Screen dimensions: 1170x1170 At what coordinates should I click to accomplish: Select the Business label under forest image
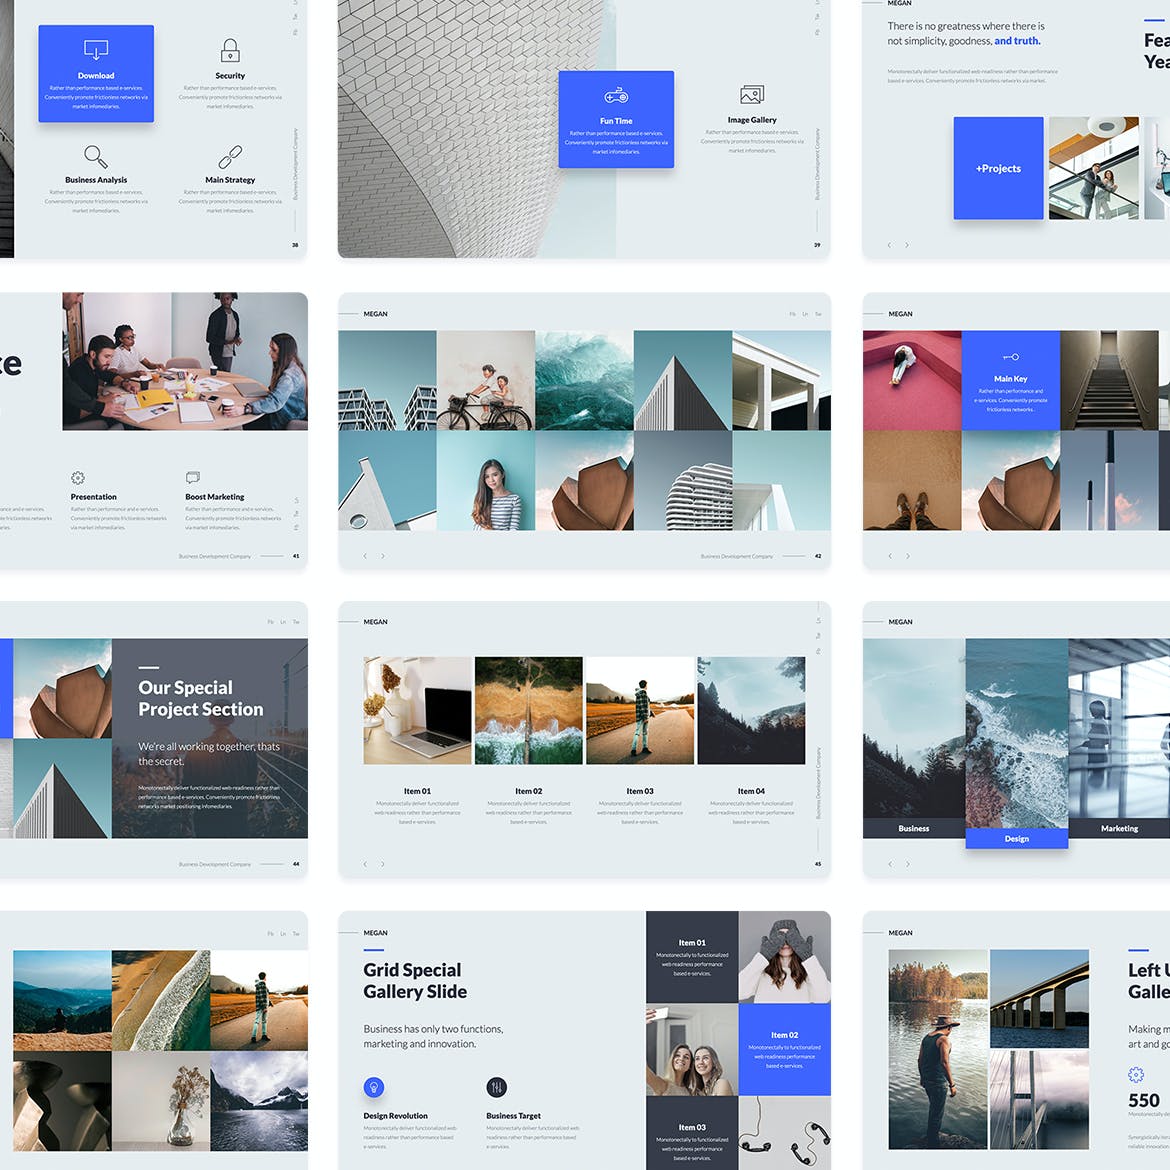pos(913,828)
